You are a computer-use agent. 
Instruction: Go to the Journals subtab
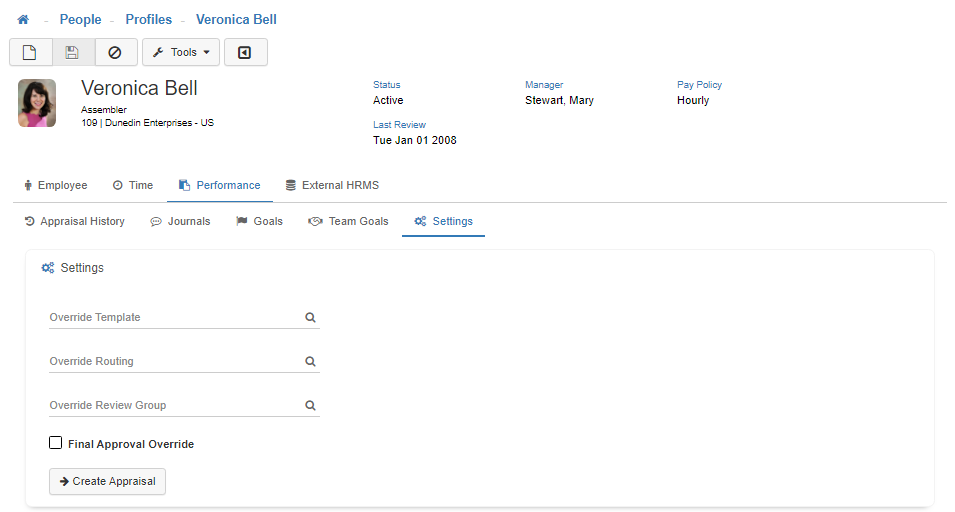pyautogui.click(x=180, y=221)
